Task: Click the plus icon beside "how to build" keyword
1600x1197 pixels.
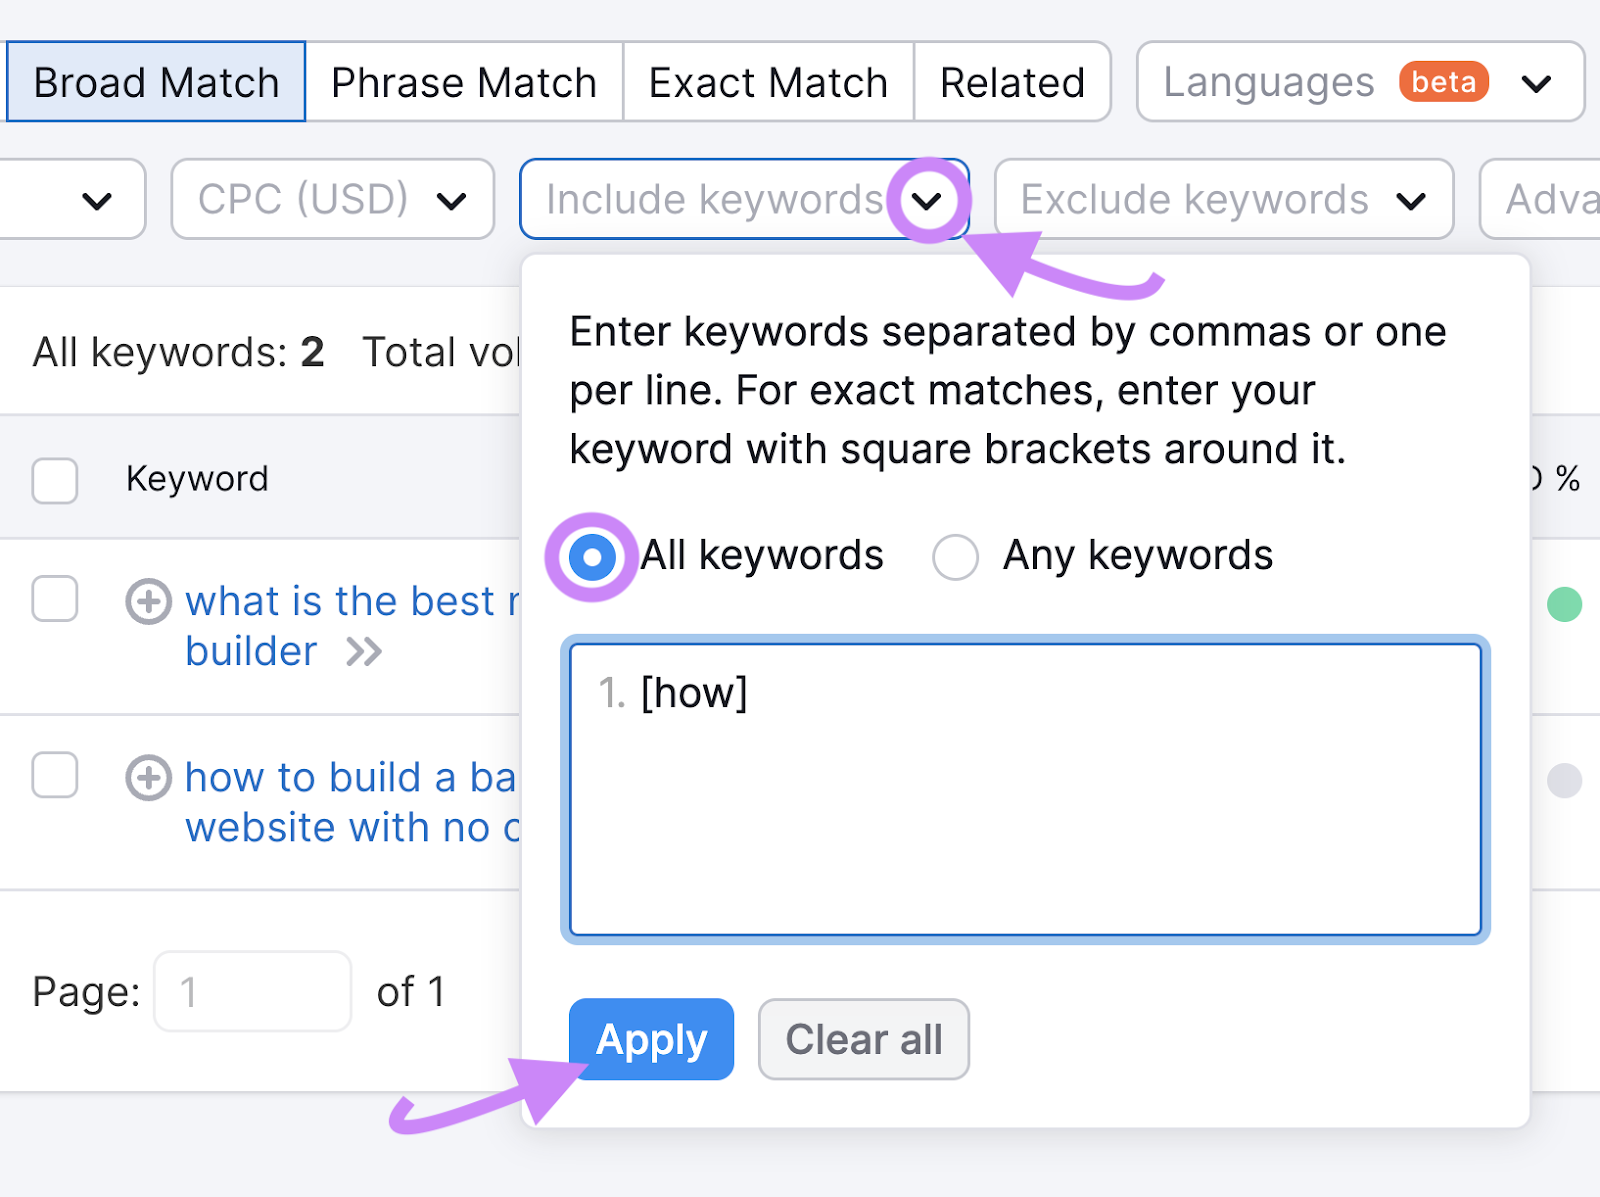Action: click(x=148, y=778)
